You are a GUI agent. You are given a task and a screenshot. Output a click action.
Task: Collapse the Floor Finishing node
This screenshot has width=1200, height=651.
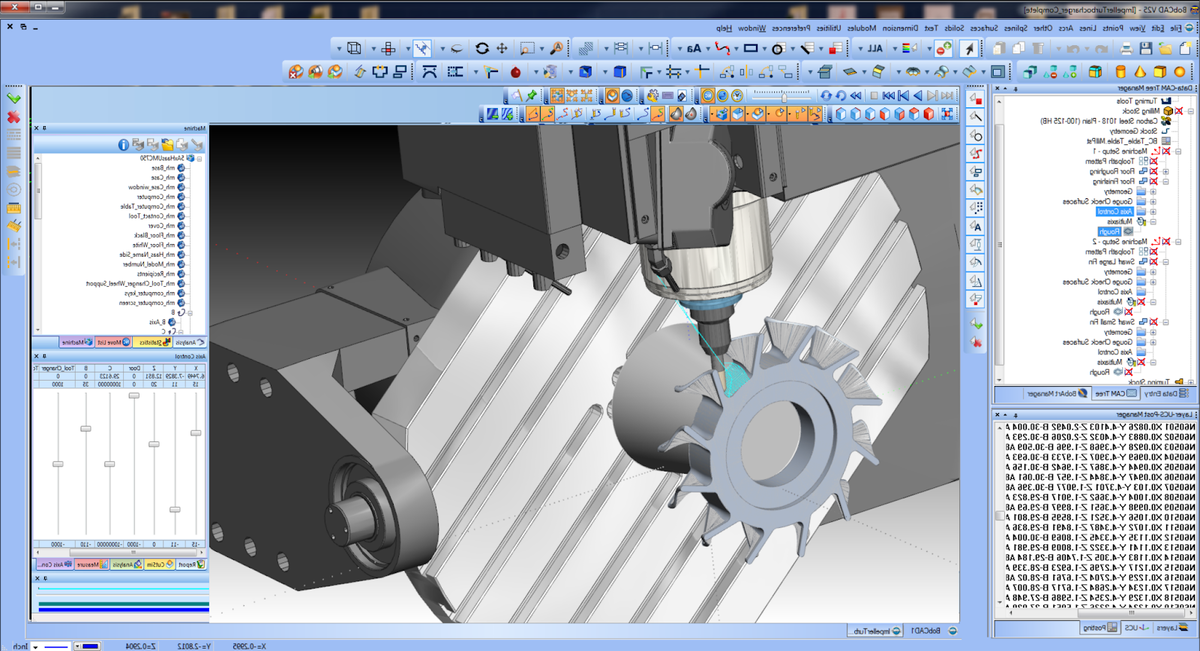[1166, 181]
